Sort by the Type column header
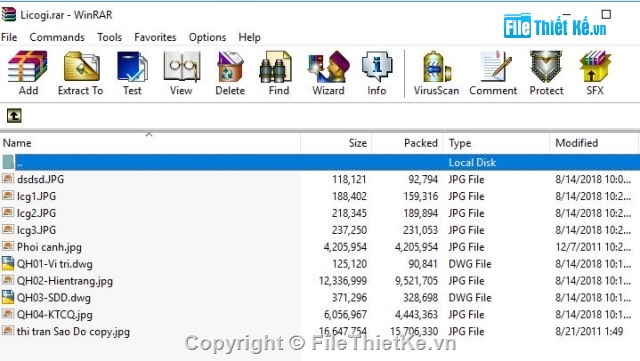 [x=496, y=143]
